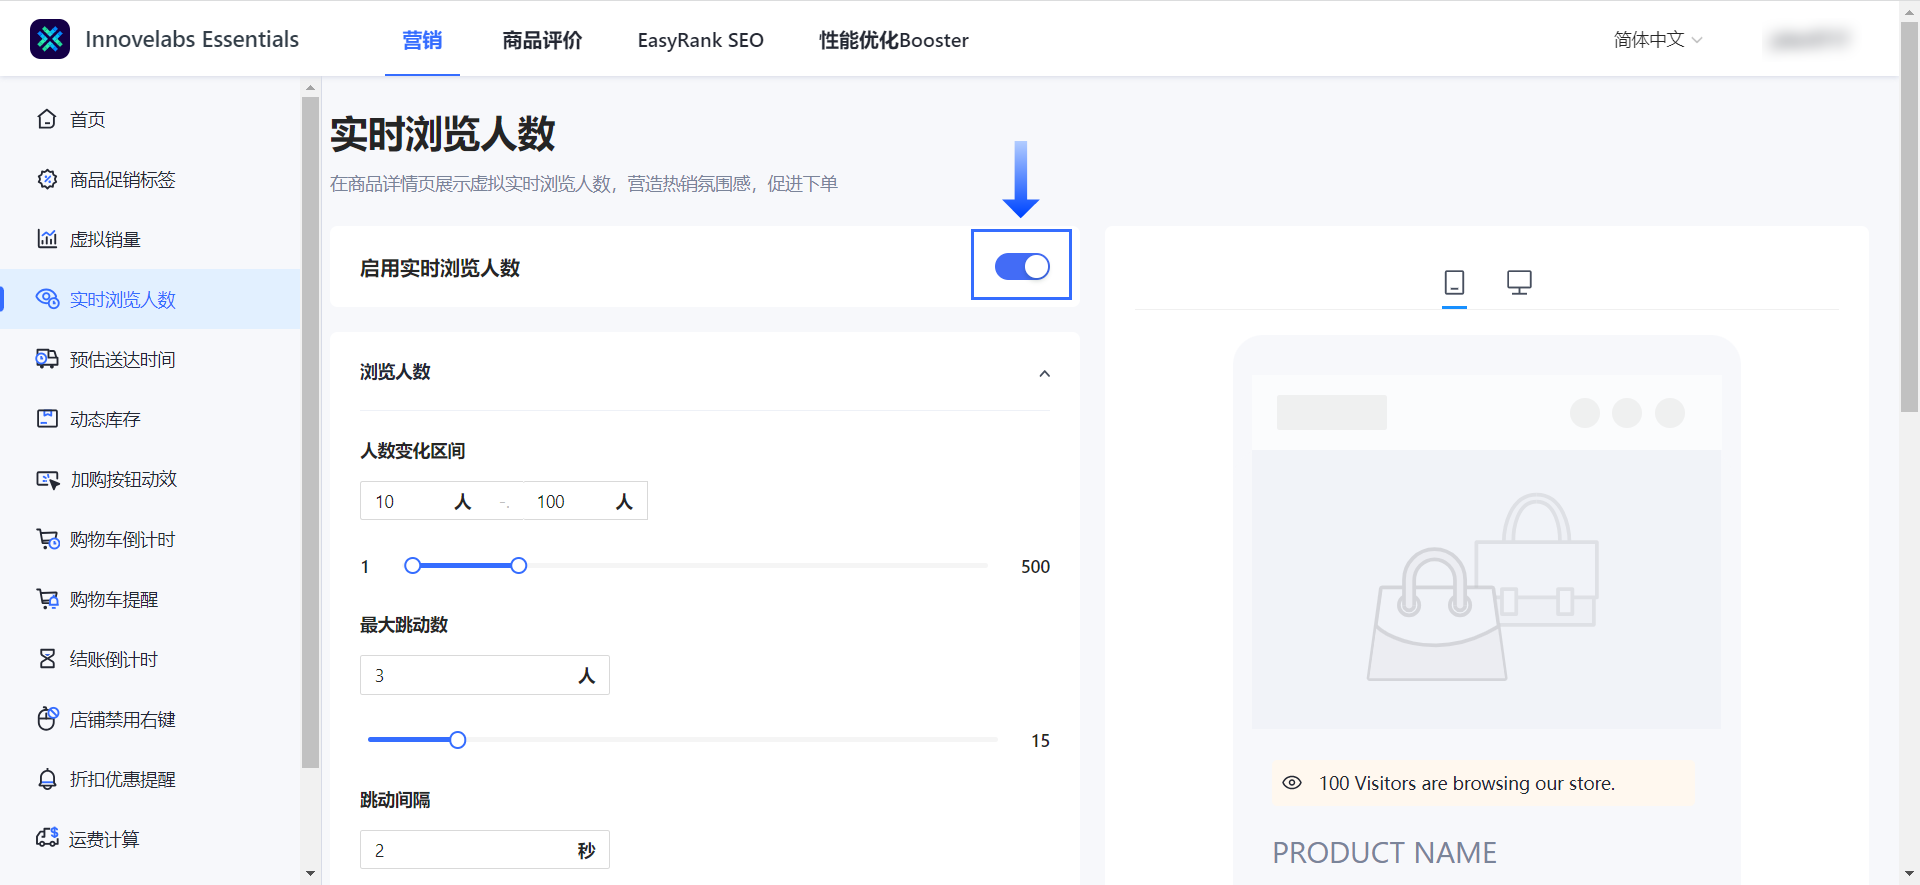Screen dimensions: 1920x885
Task: Open 运费计算 in the sidebar
Action: pyautogui.click(x=104, y=839)
